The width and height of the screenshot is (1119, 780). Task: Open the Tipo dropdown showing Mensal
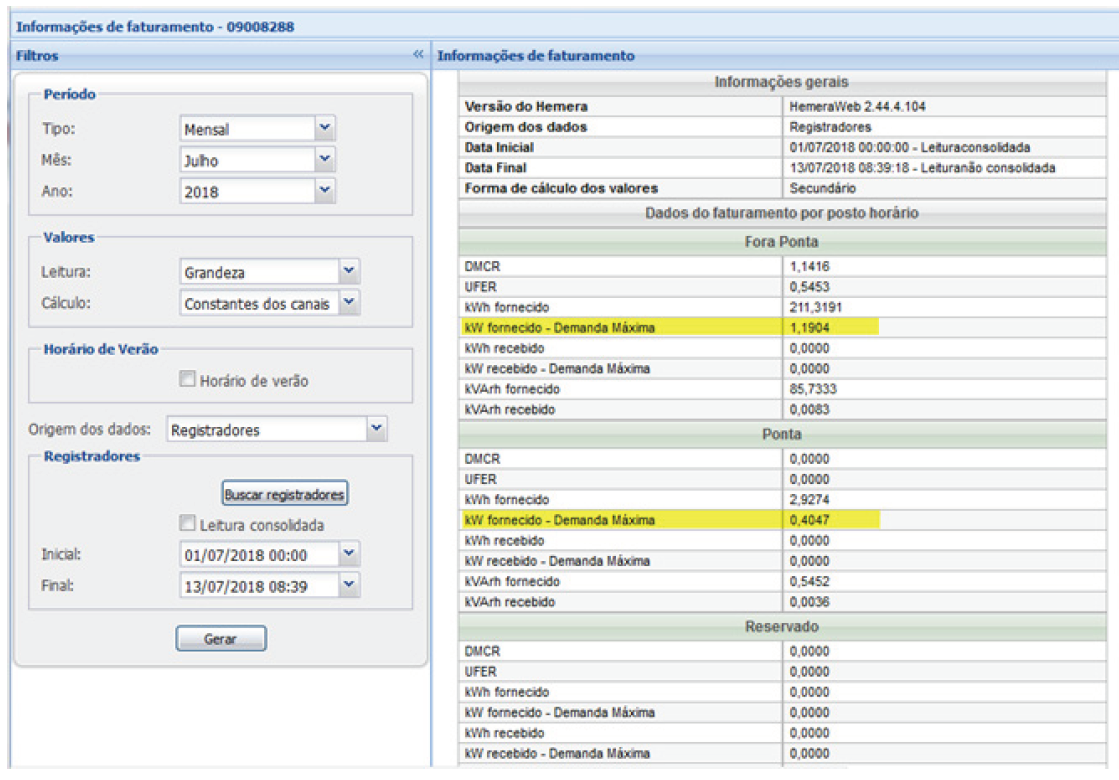click(324, 128)
